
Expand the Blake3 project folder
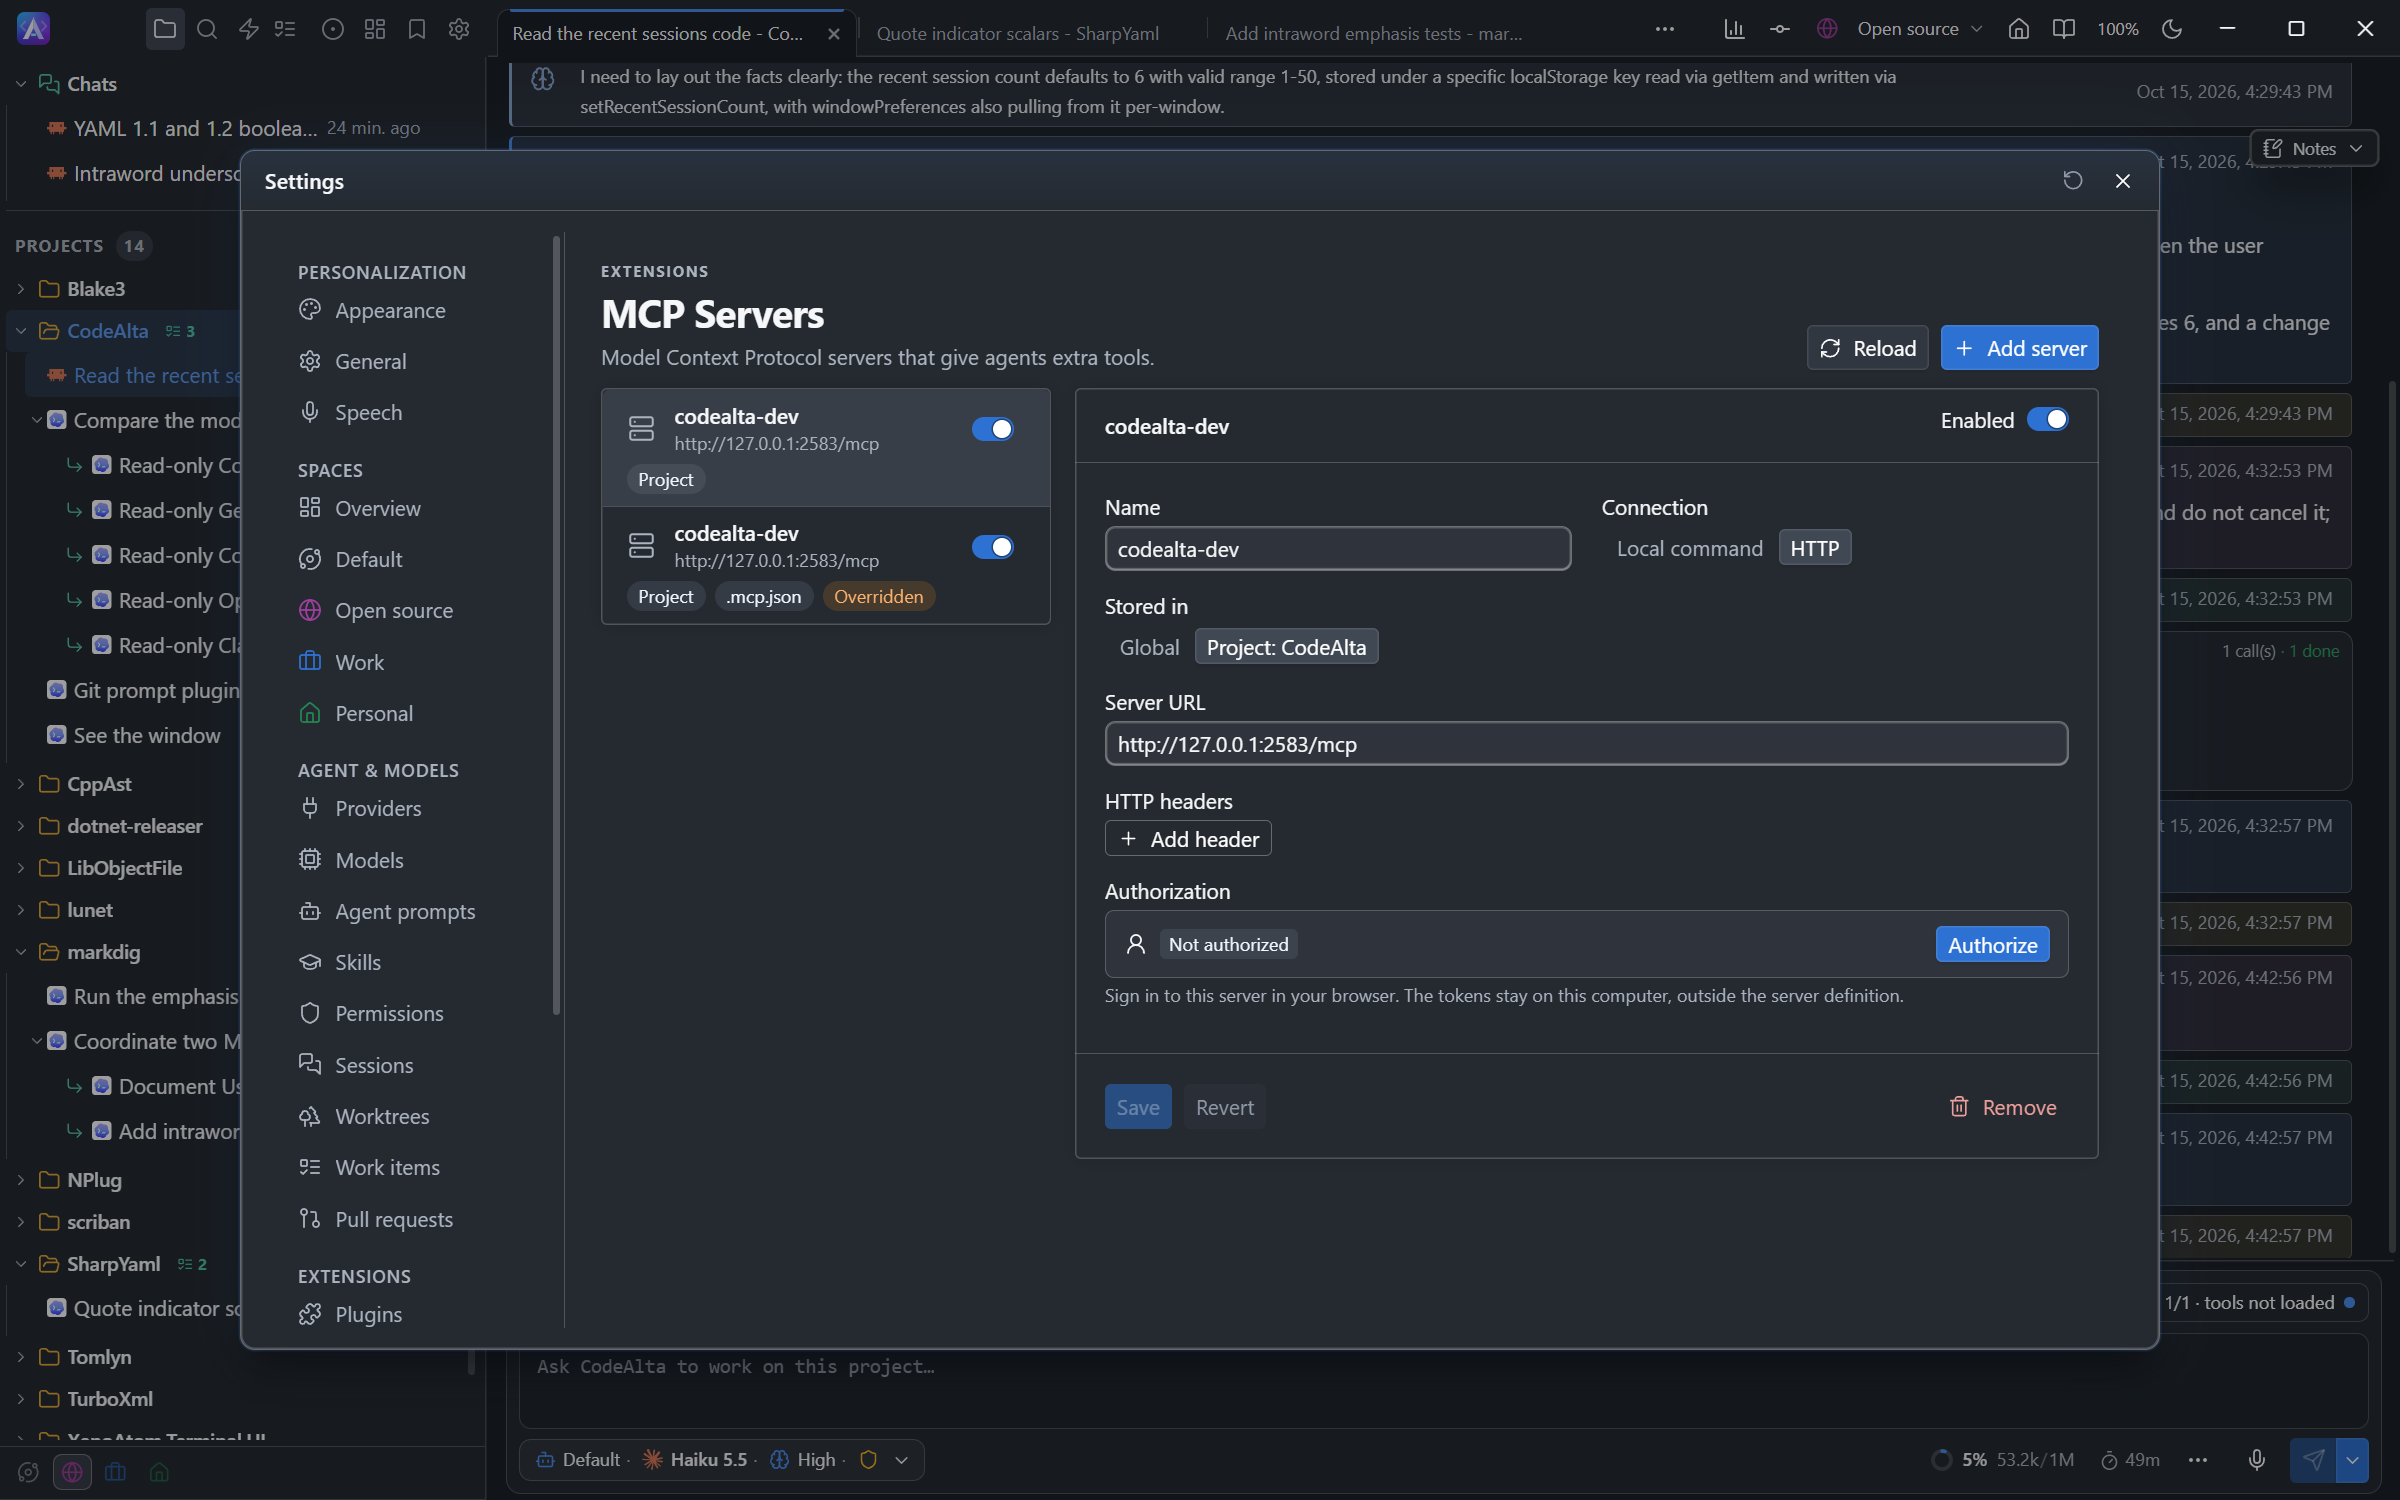(20, 289)
